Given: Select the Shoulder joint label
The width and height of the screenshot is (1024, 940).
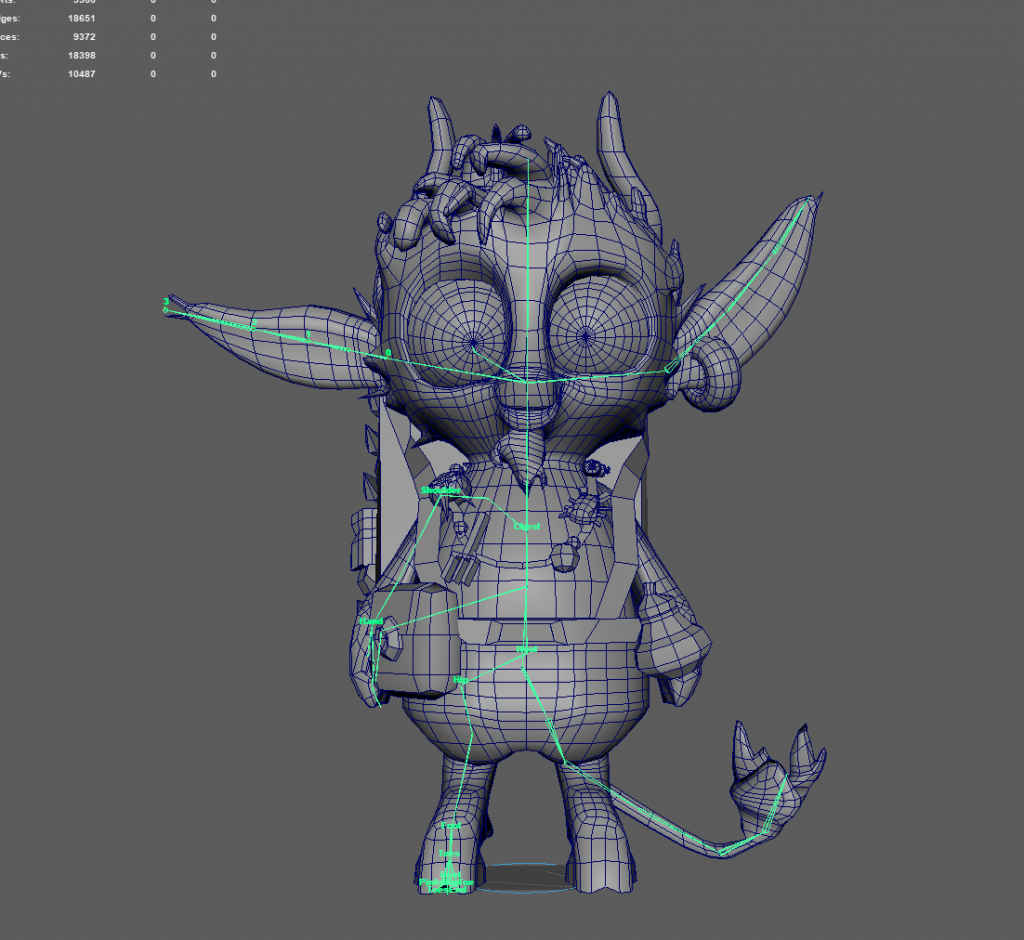Looking at the screenshot, I should point(441,491).
